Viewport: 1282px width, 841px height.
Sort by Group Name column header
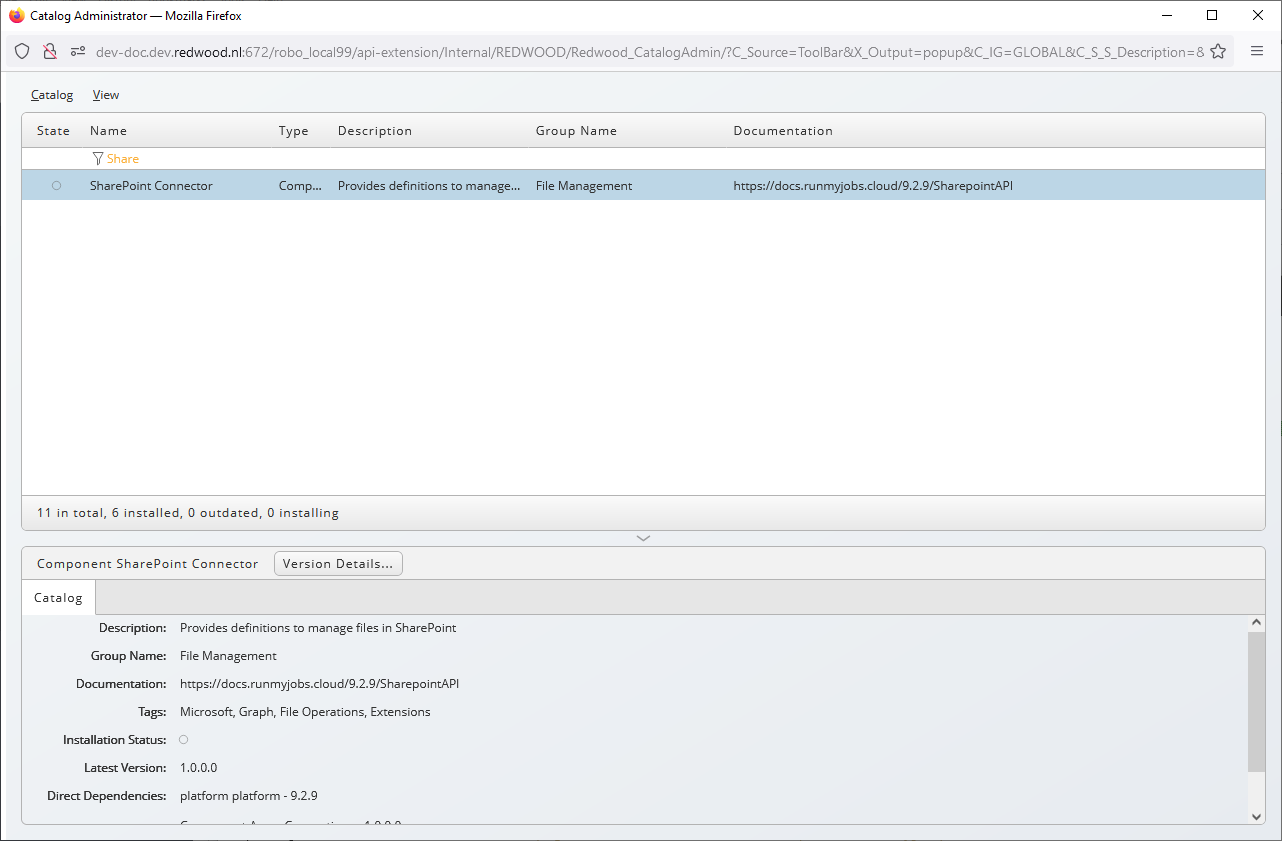point(576,131)
